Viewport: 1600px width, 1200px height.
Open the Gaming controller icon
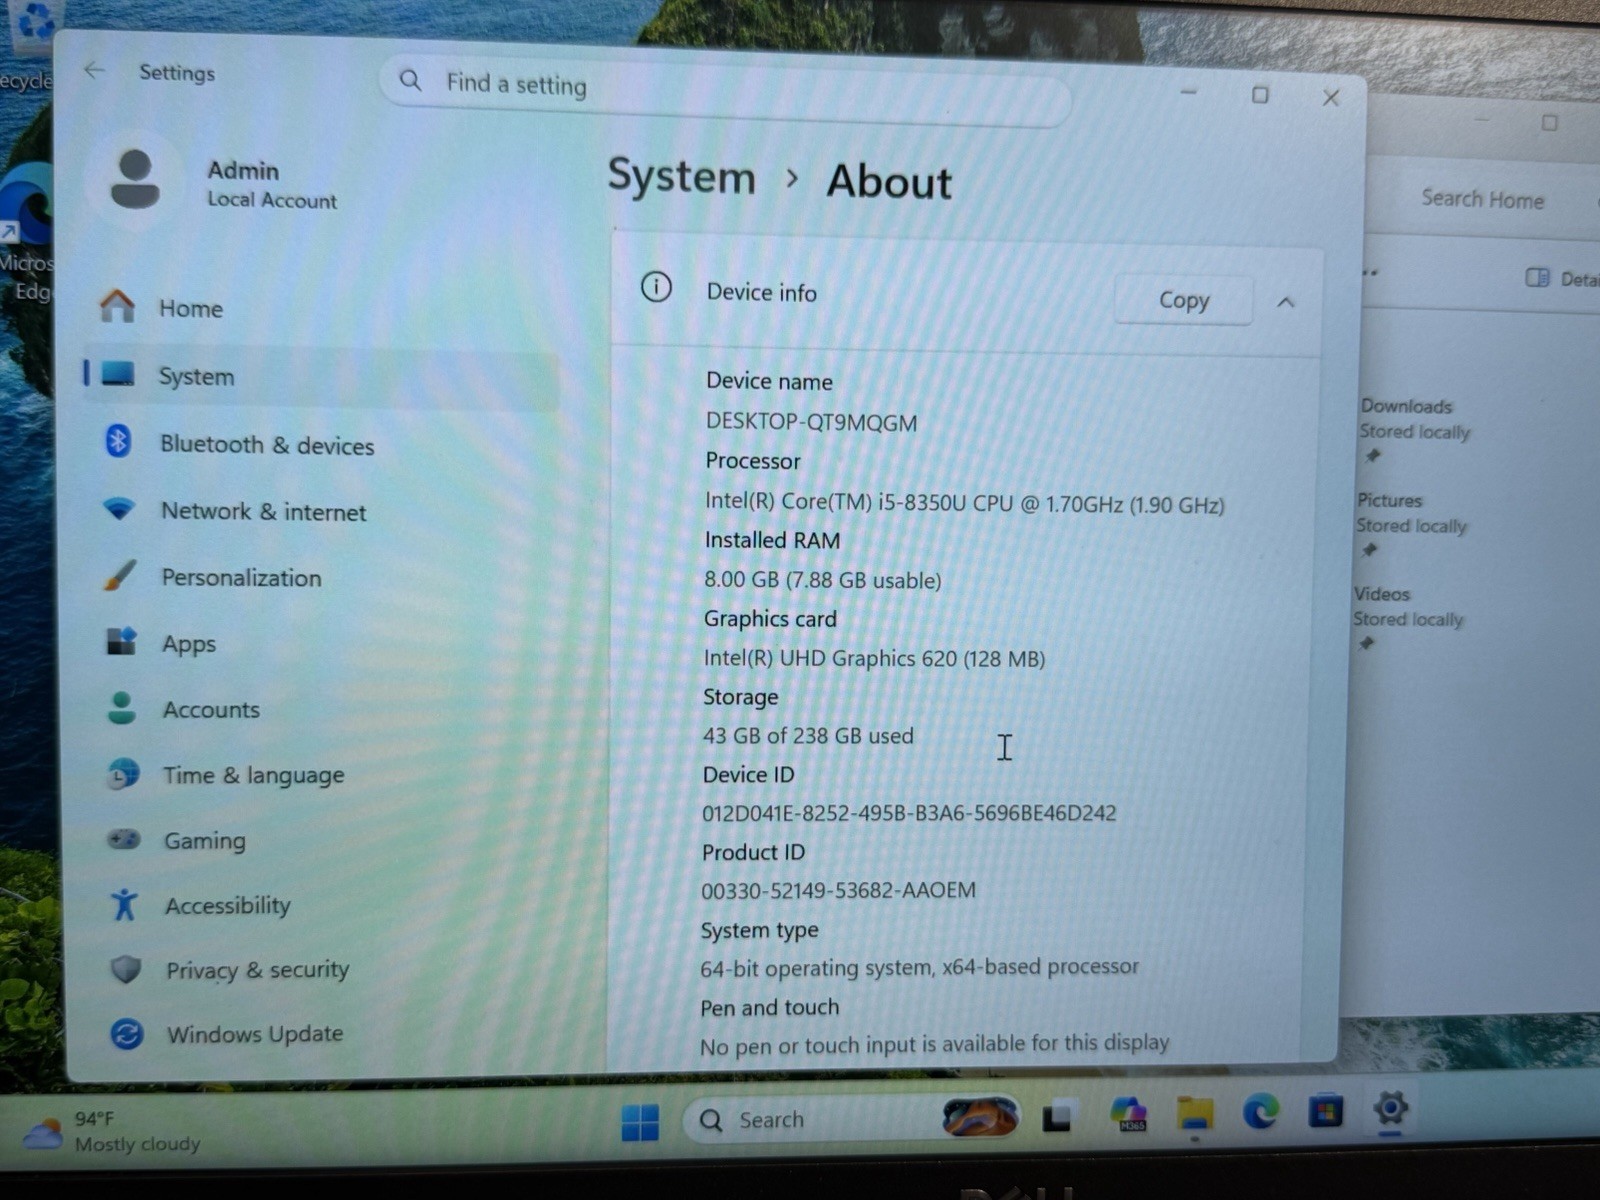124,839
